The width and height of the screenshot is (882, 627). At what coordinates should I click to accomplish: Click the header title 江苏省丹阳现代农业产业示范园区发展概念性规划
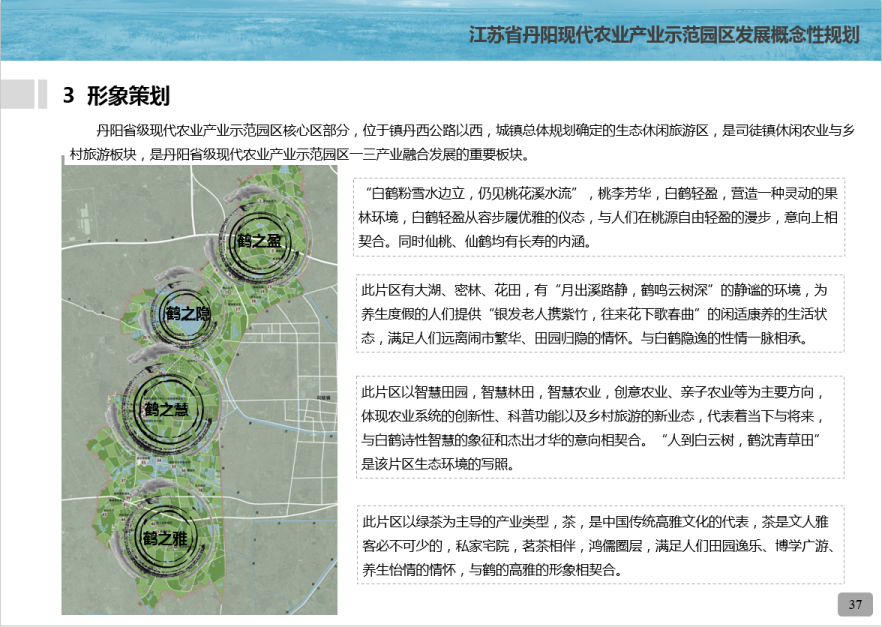(x=664, y=35)
